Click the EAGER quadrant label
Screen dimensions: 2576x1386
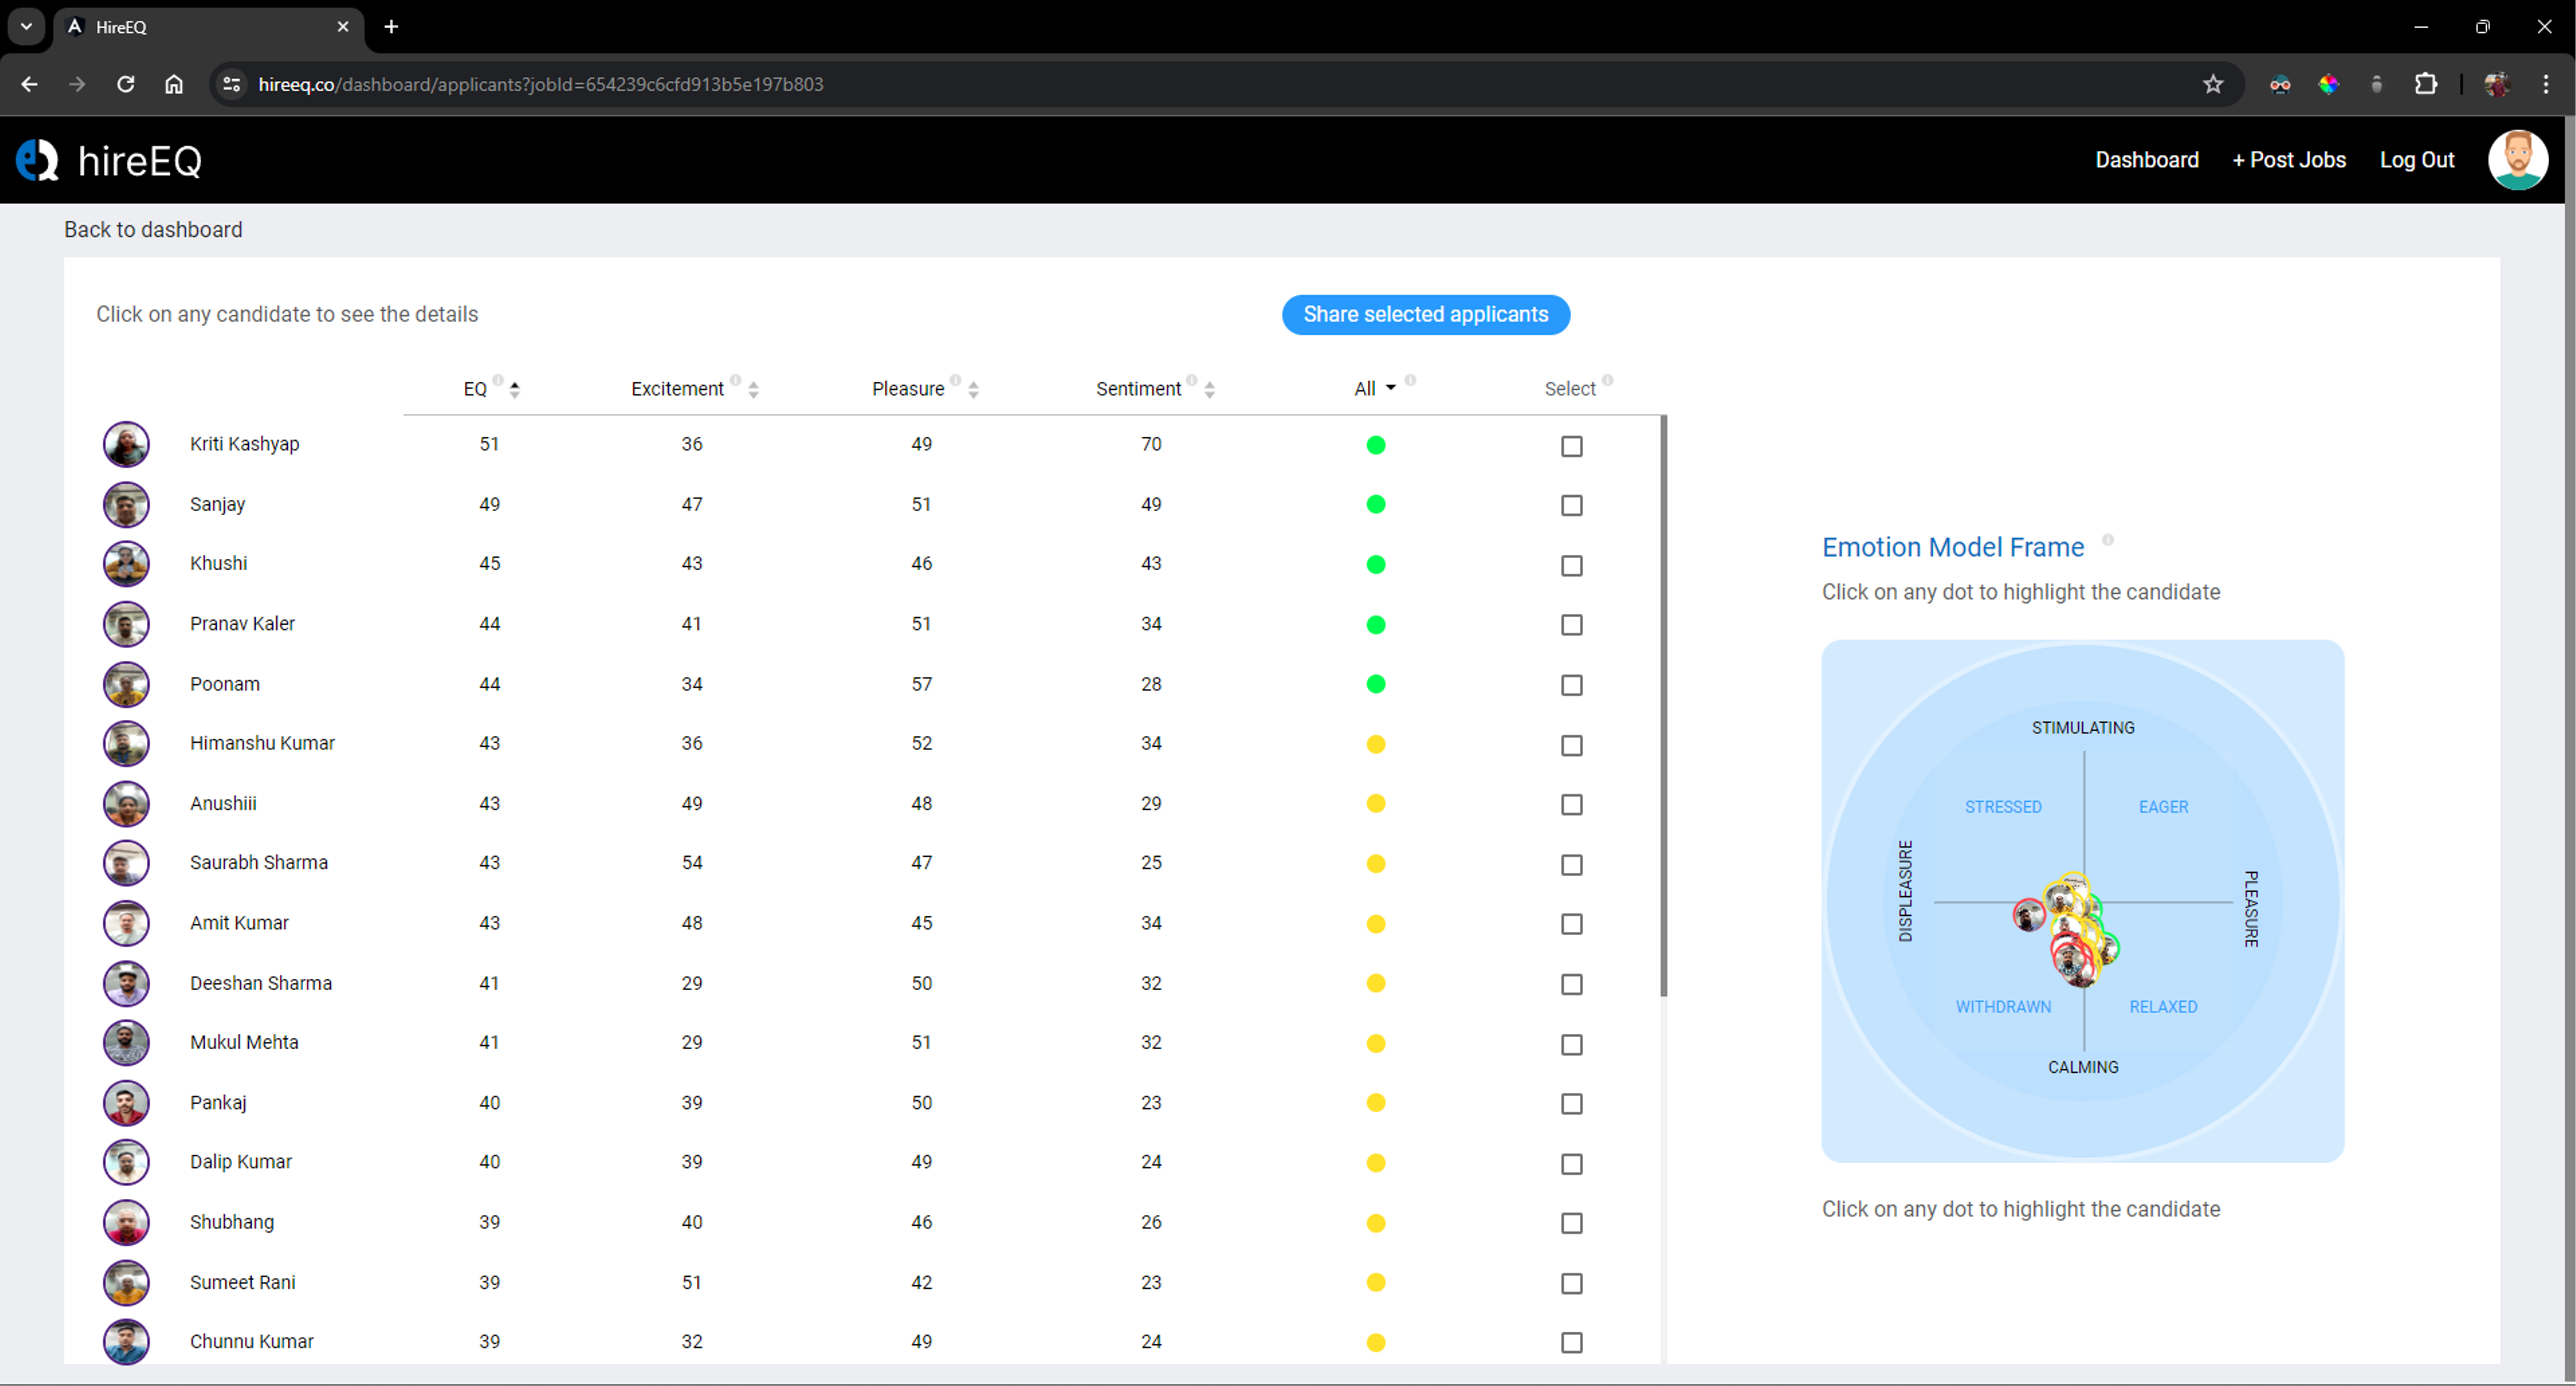(x=2163, y=807)
